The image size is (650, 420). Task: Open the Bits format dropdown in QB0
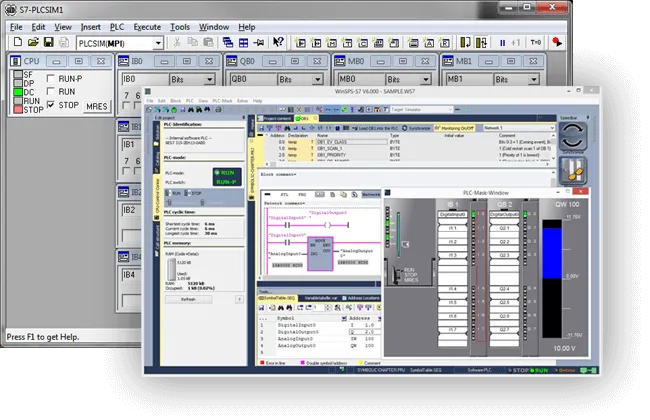(318, 79)
